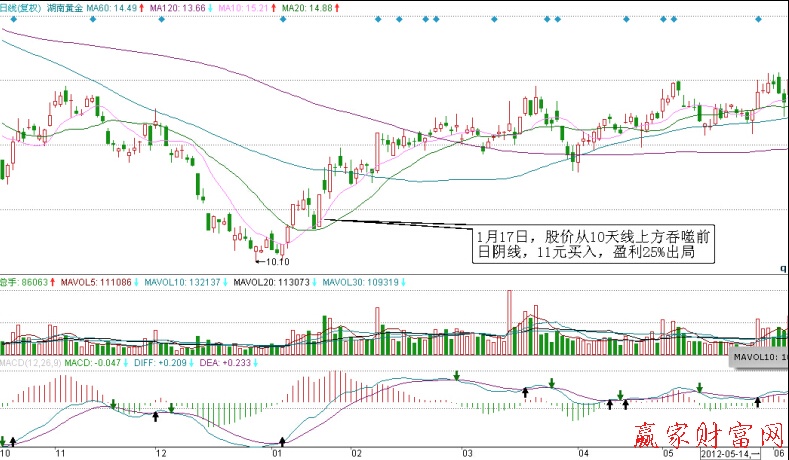The height and width of the screenshot is (460, 789).
Task: Click the MA60 red up arrow indicator
Action: tap(140, 8)
